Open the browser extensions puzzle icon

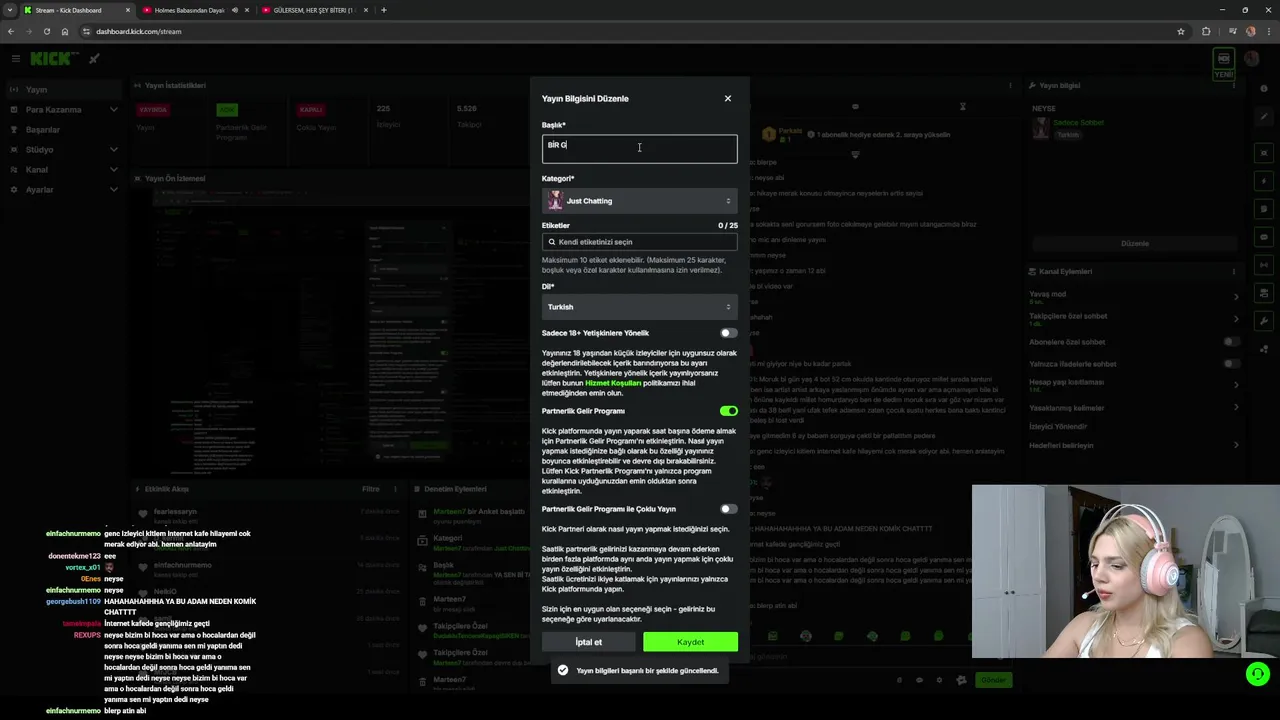click(1206, 31)
